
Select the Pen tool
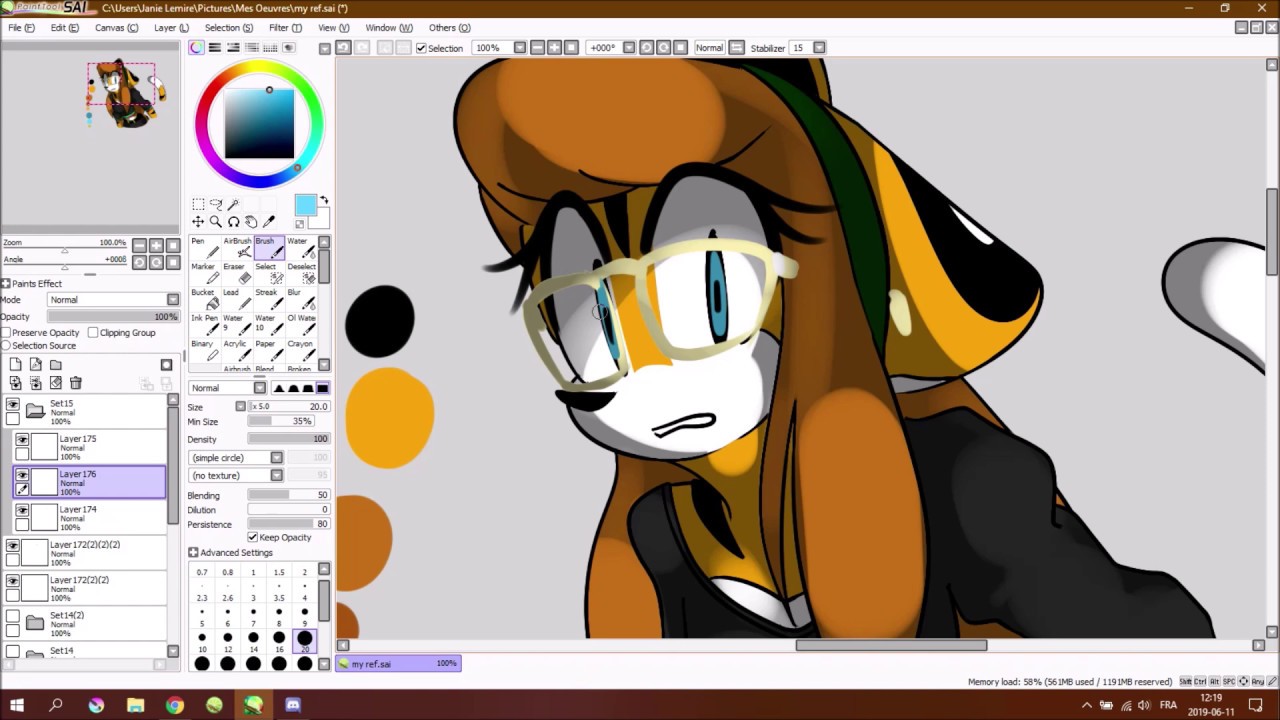[204, 248]
